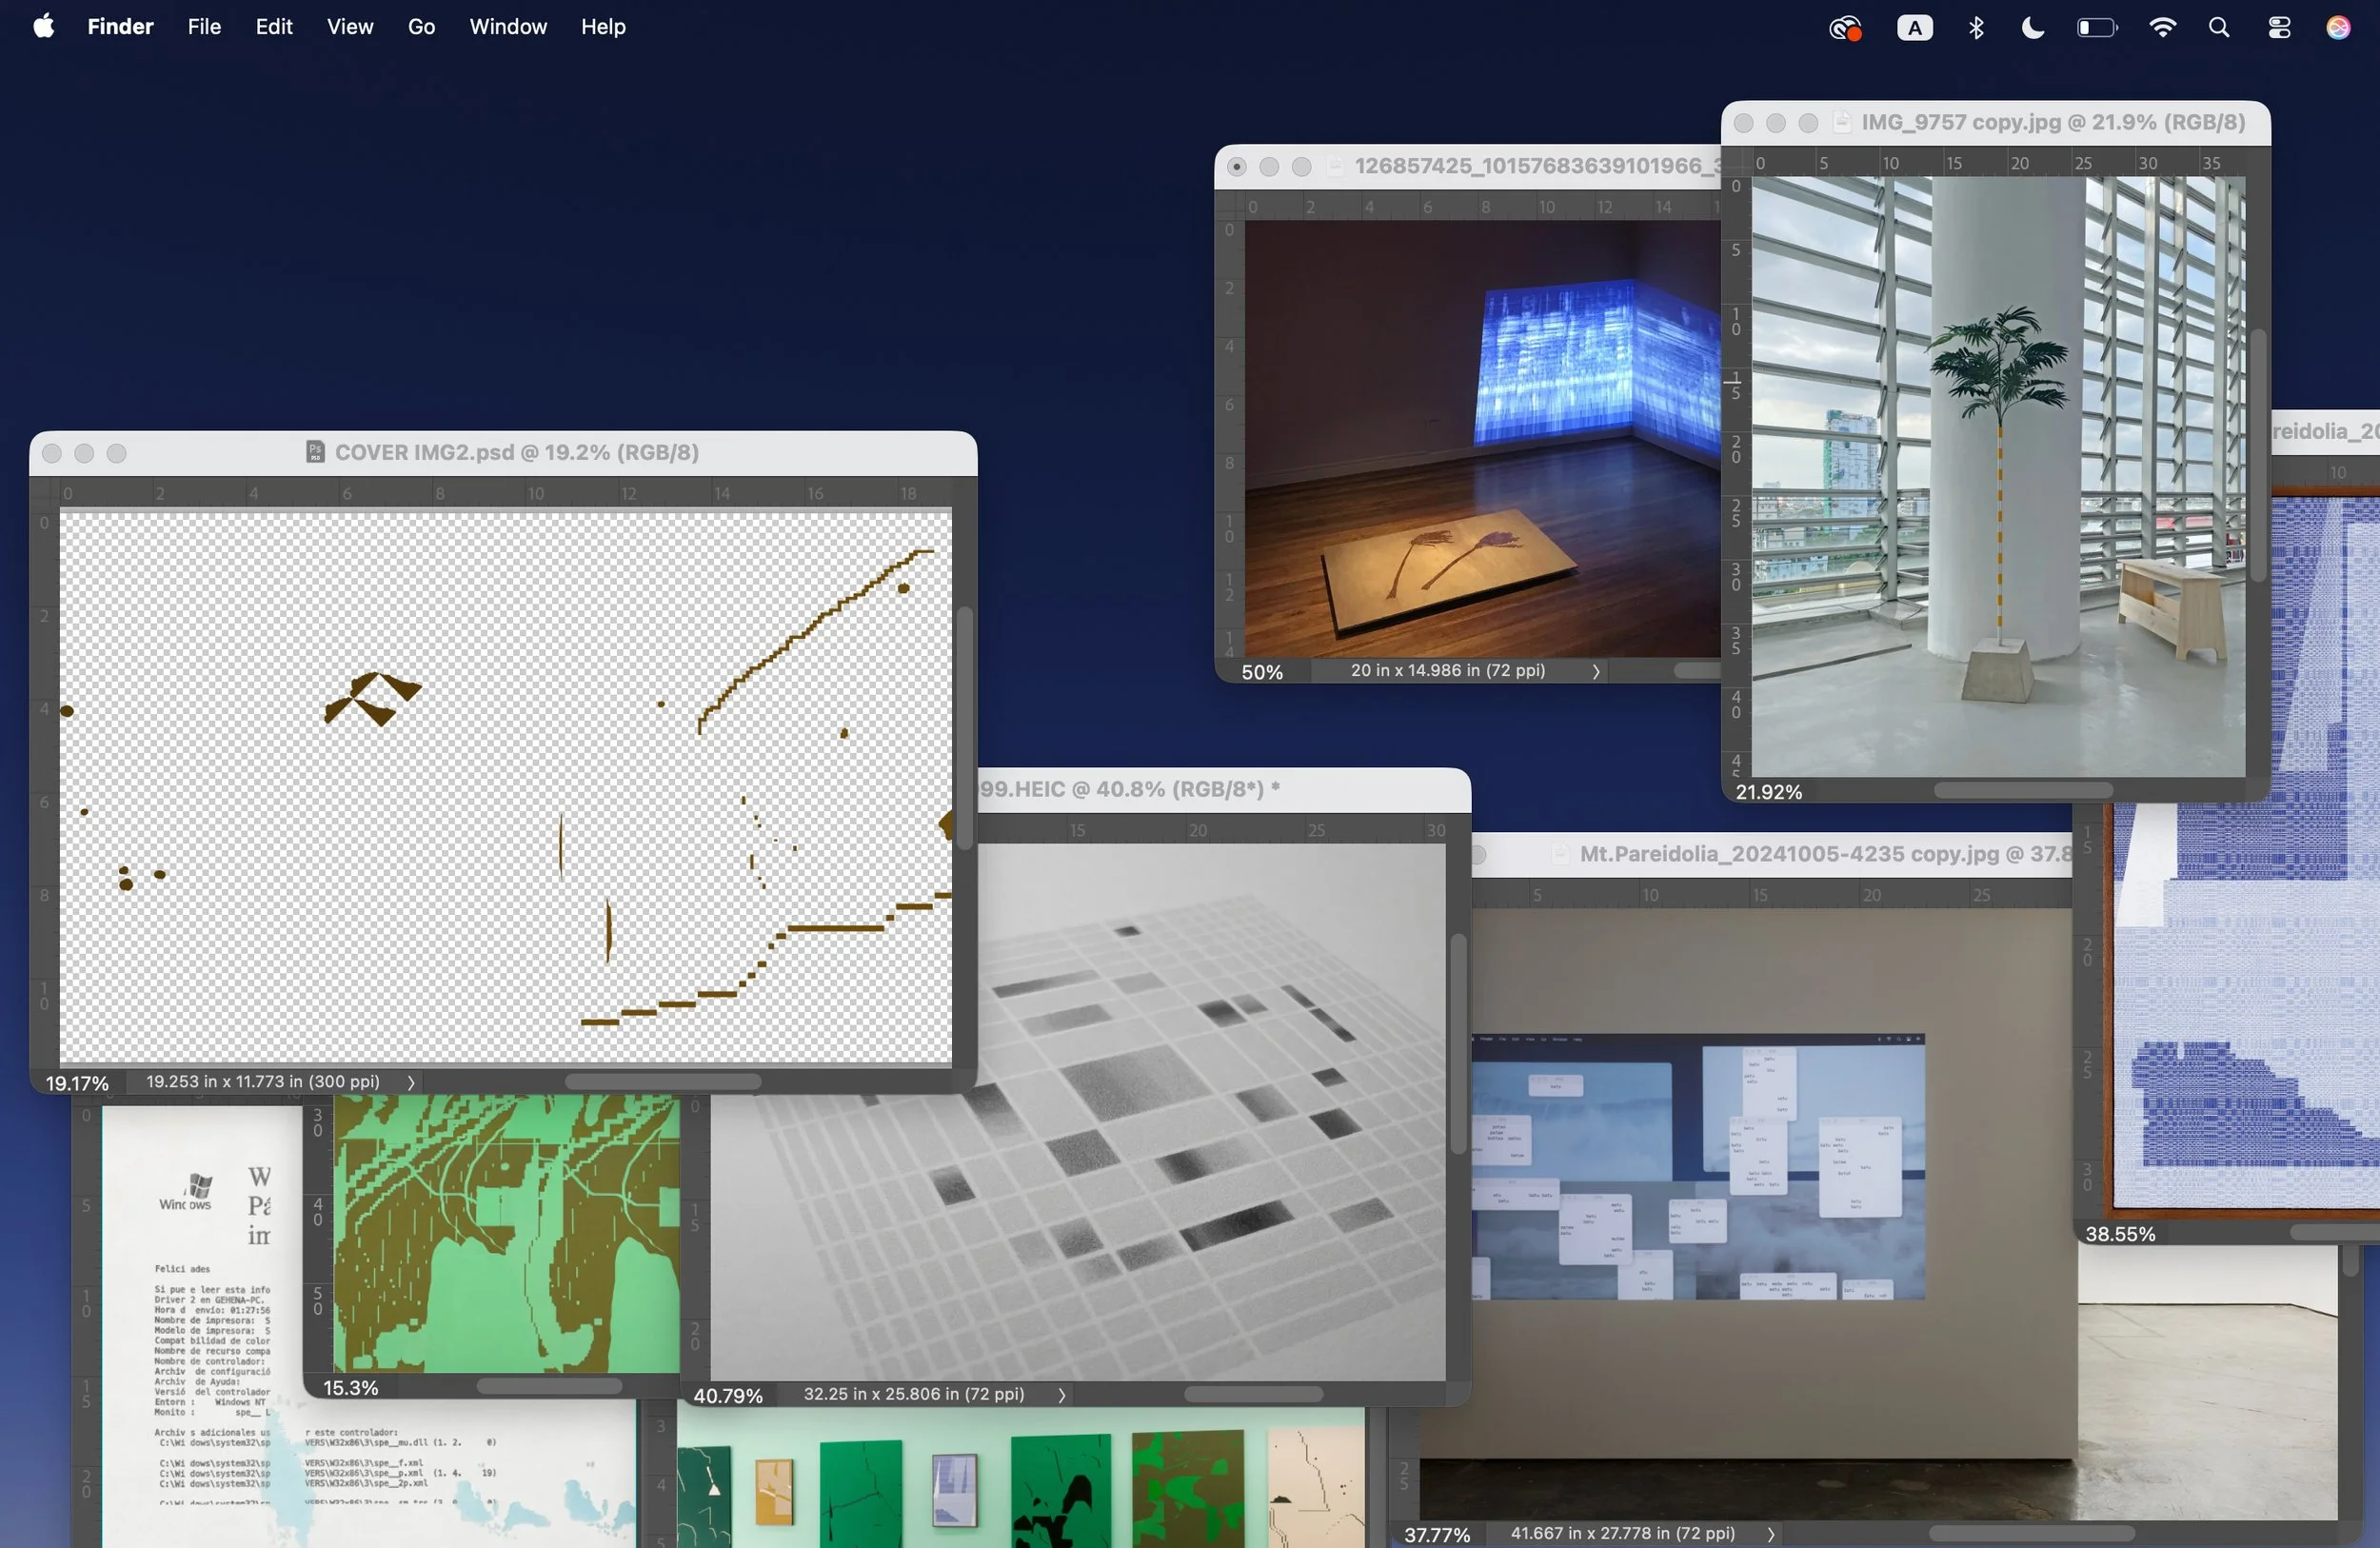The width and height of the screenshot is (2380, 1548).
Task: Click battery status icon in menu bar
Action: [2096, 28]
